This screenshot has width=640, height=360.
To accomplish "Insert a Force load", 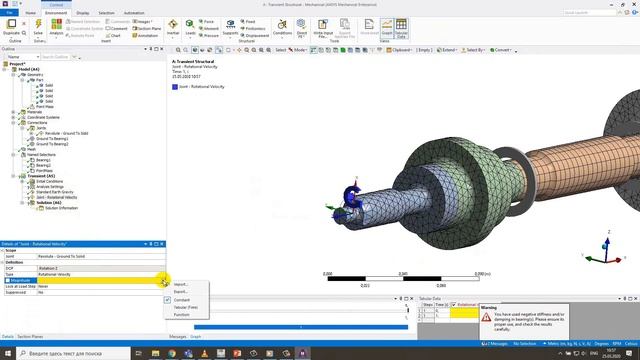I will click(x=207, y=22).
